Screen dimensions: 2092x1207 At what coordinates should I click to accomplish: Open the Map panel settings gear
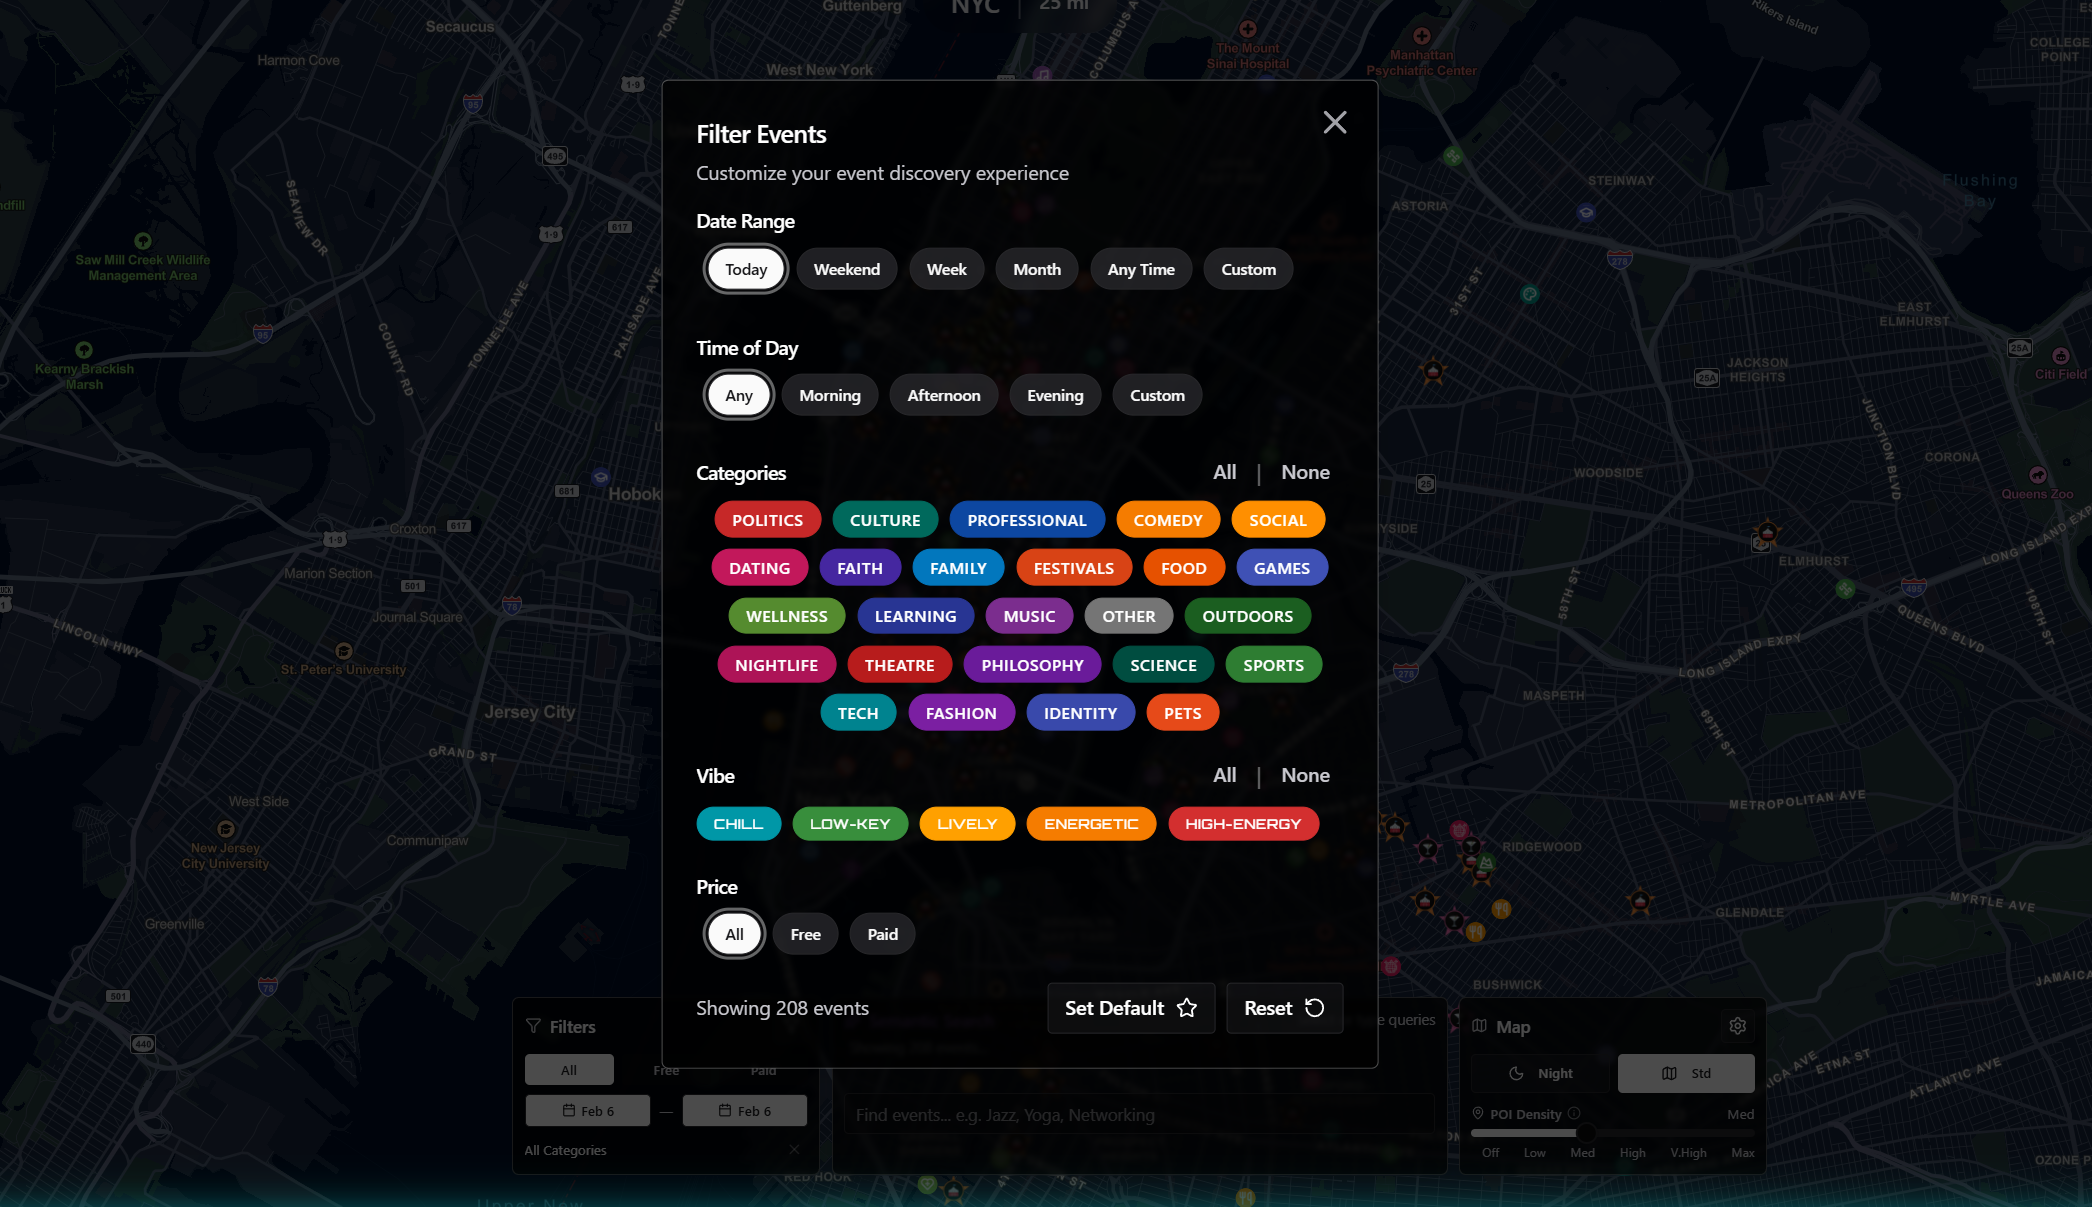pos(1737,1025)
